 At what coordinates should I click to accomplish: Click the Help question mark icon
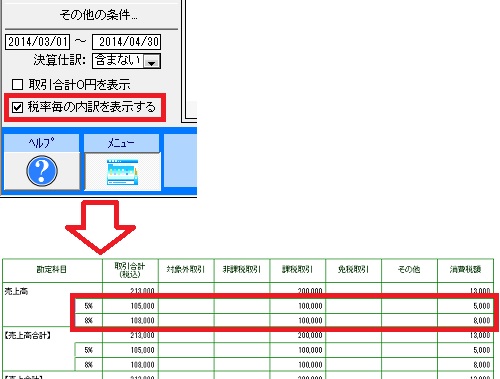tap(42, 171)
